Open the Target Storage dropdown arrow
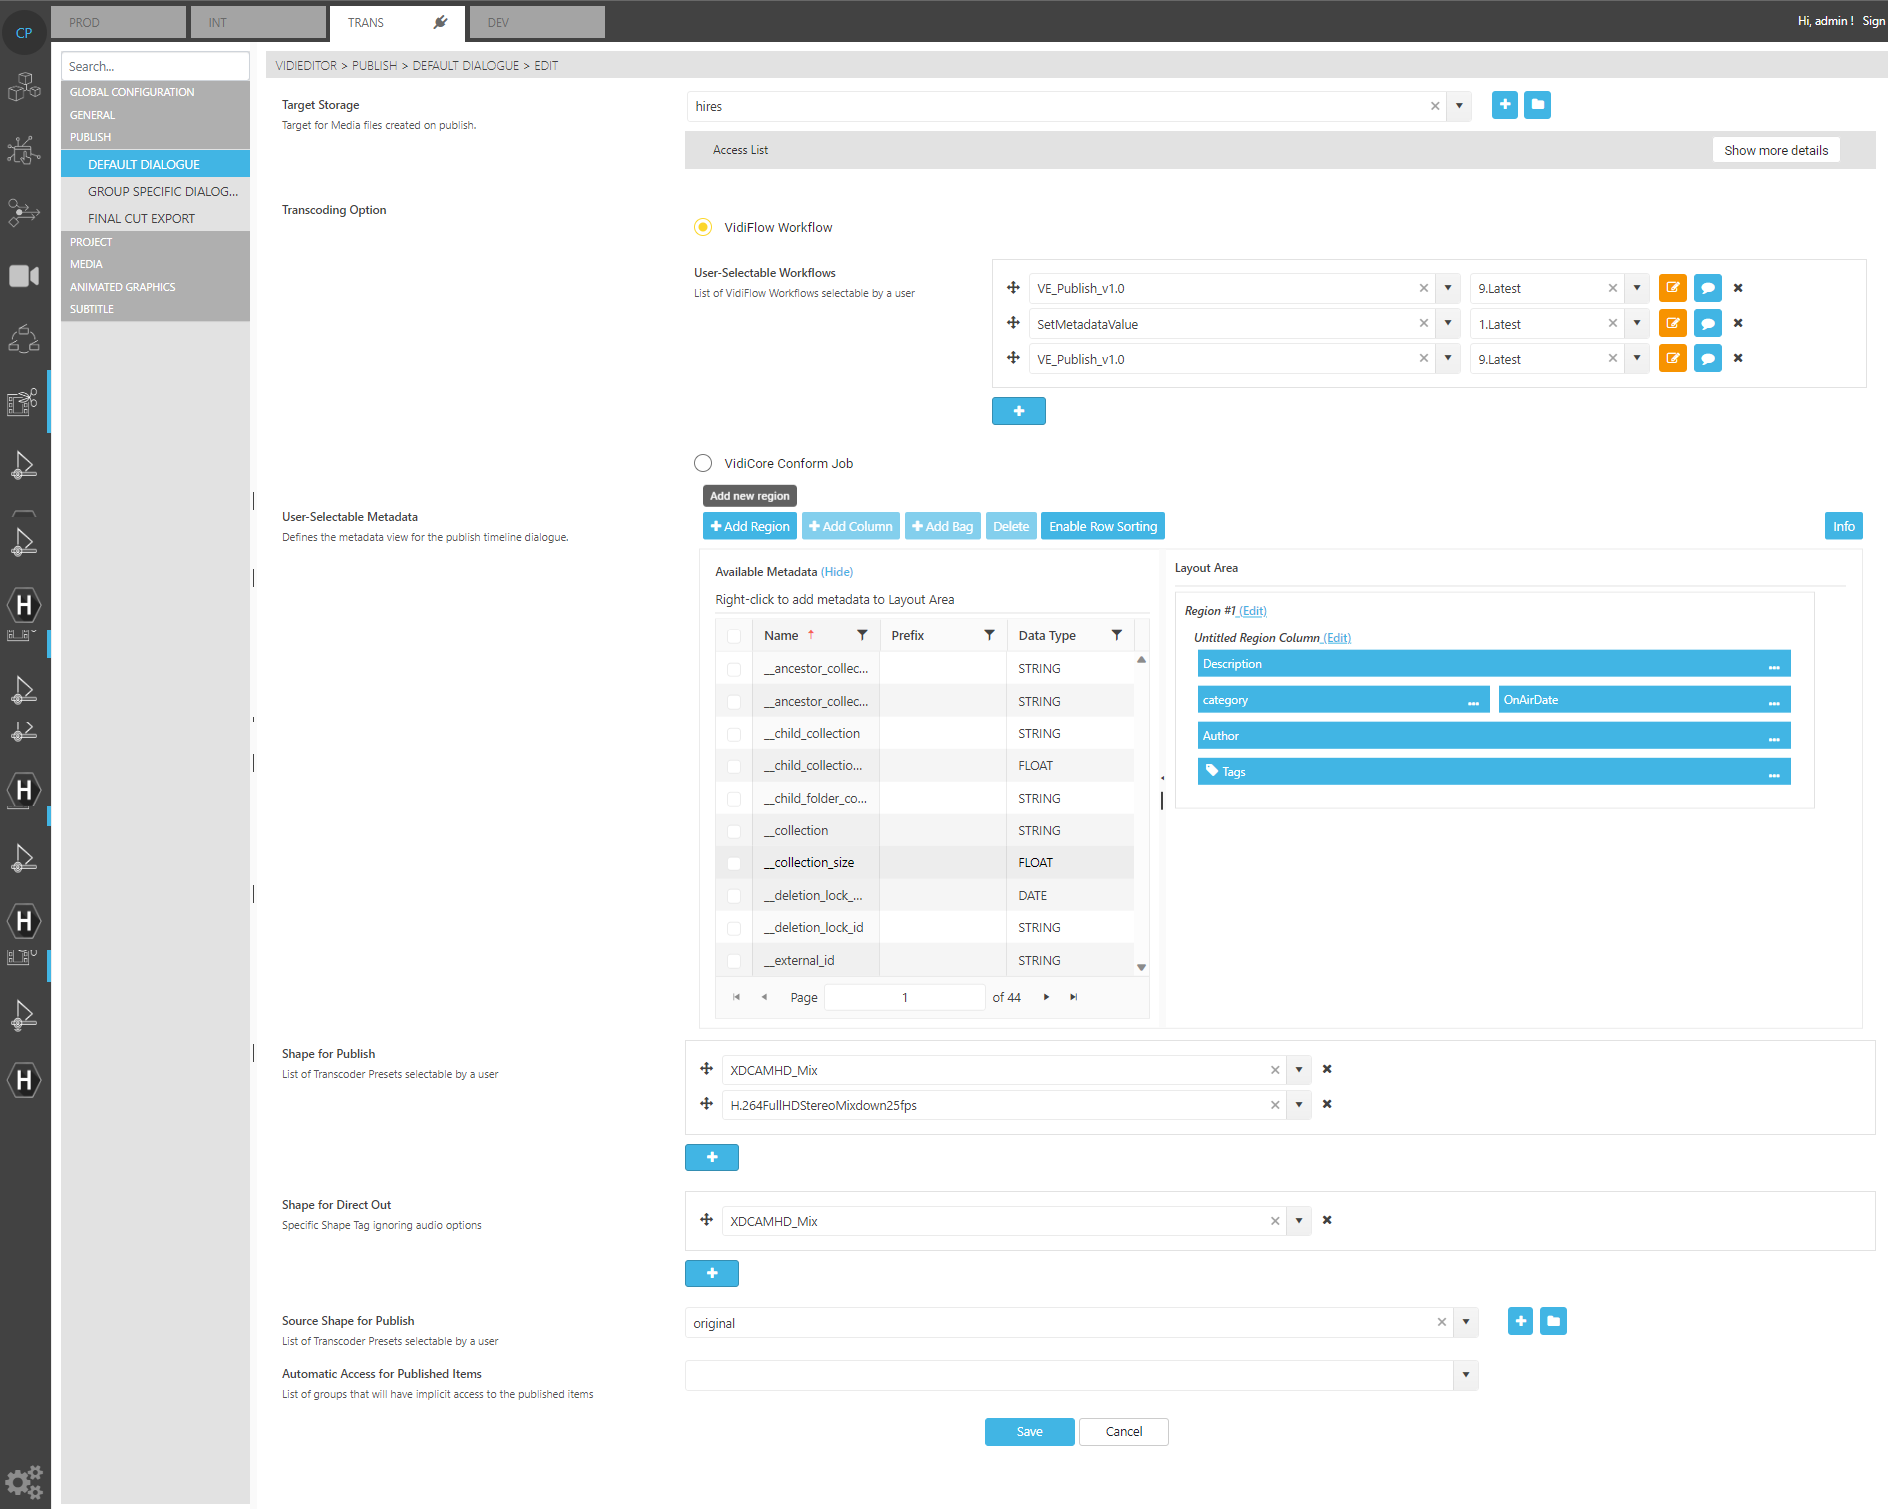Screen dimensions: 1888x1509 click(x=1459, y=105)
